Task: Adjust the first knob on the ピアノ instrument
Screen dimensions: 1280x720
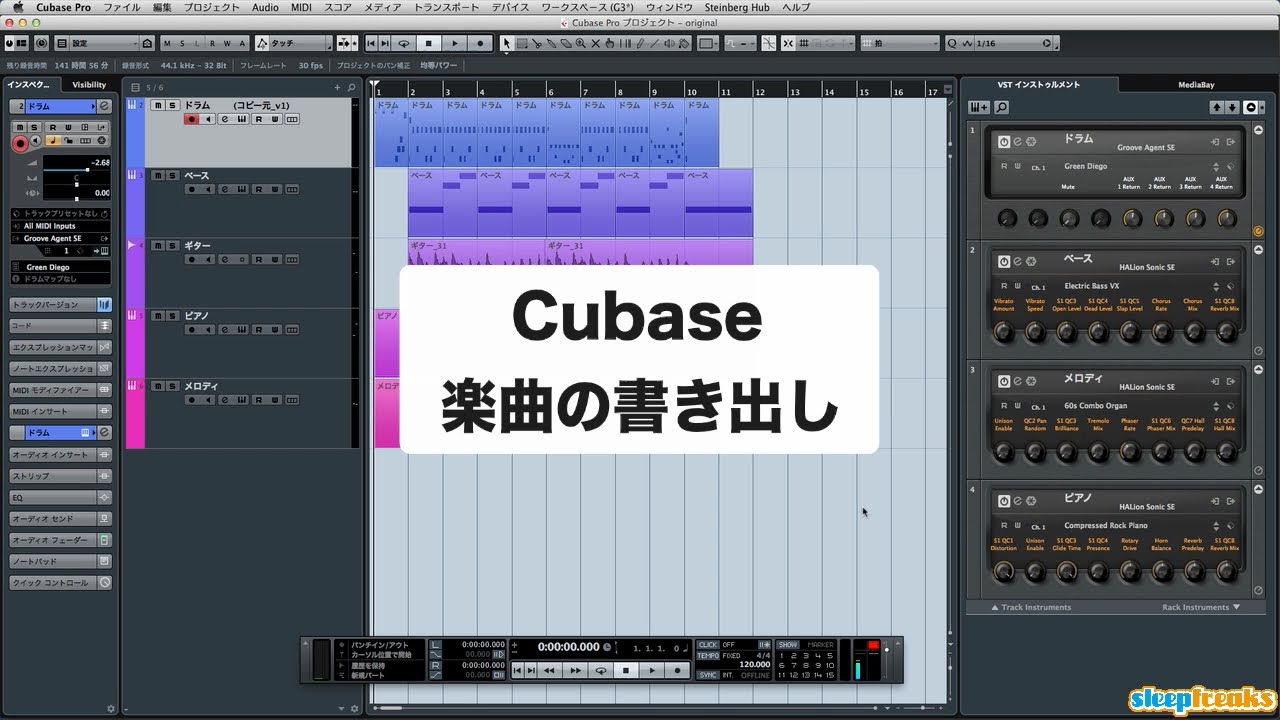Action: click(1003, 572)
